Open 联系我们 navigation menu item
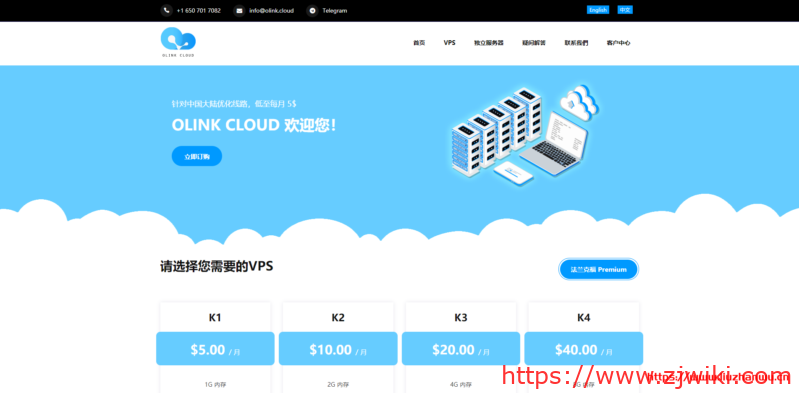799x393 pixels. (x=576, y=43)
